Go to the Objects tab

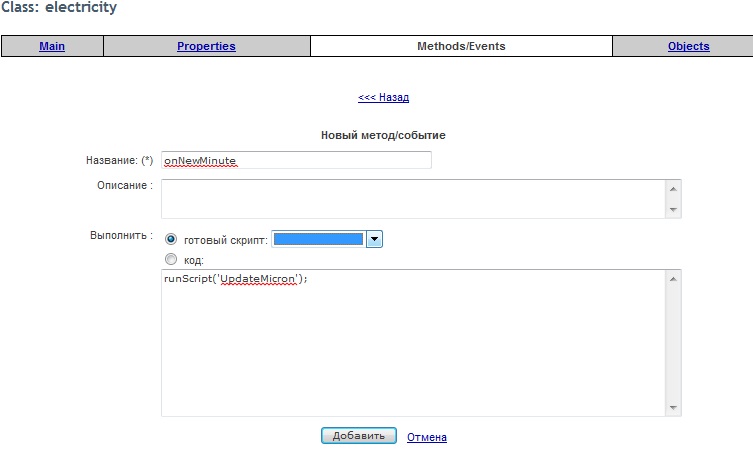point(688,46)
